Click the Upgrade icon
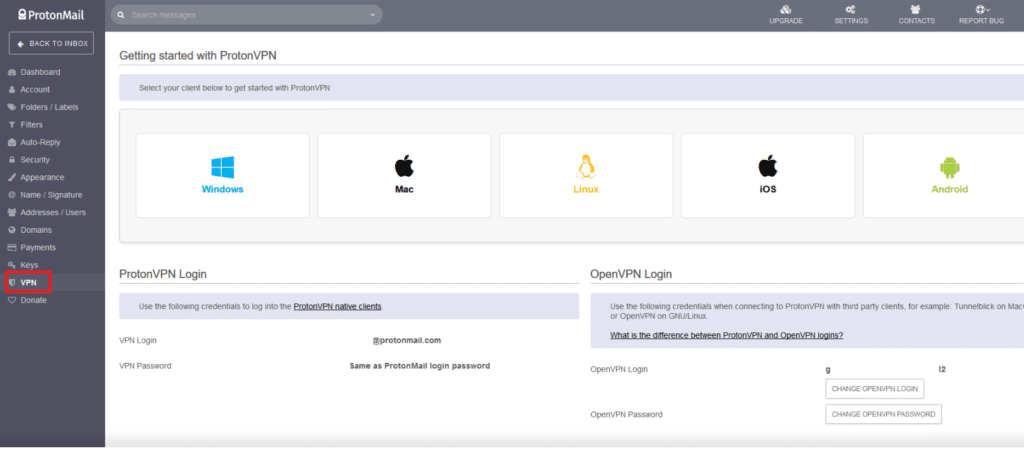Screen dimensions: 1024x456 click(786, 9)
